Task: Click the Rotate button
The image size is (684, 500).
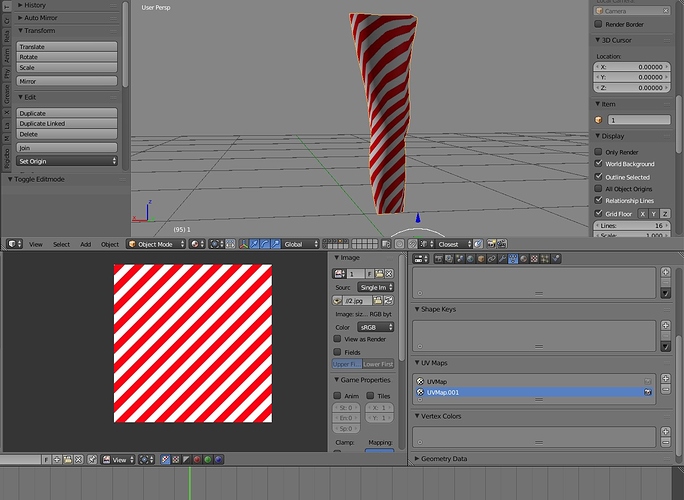Action: pyautogui.click(x=67, y=57)
